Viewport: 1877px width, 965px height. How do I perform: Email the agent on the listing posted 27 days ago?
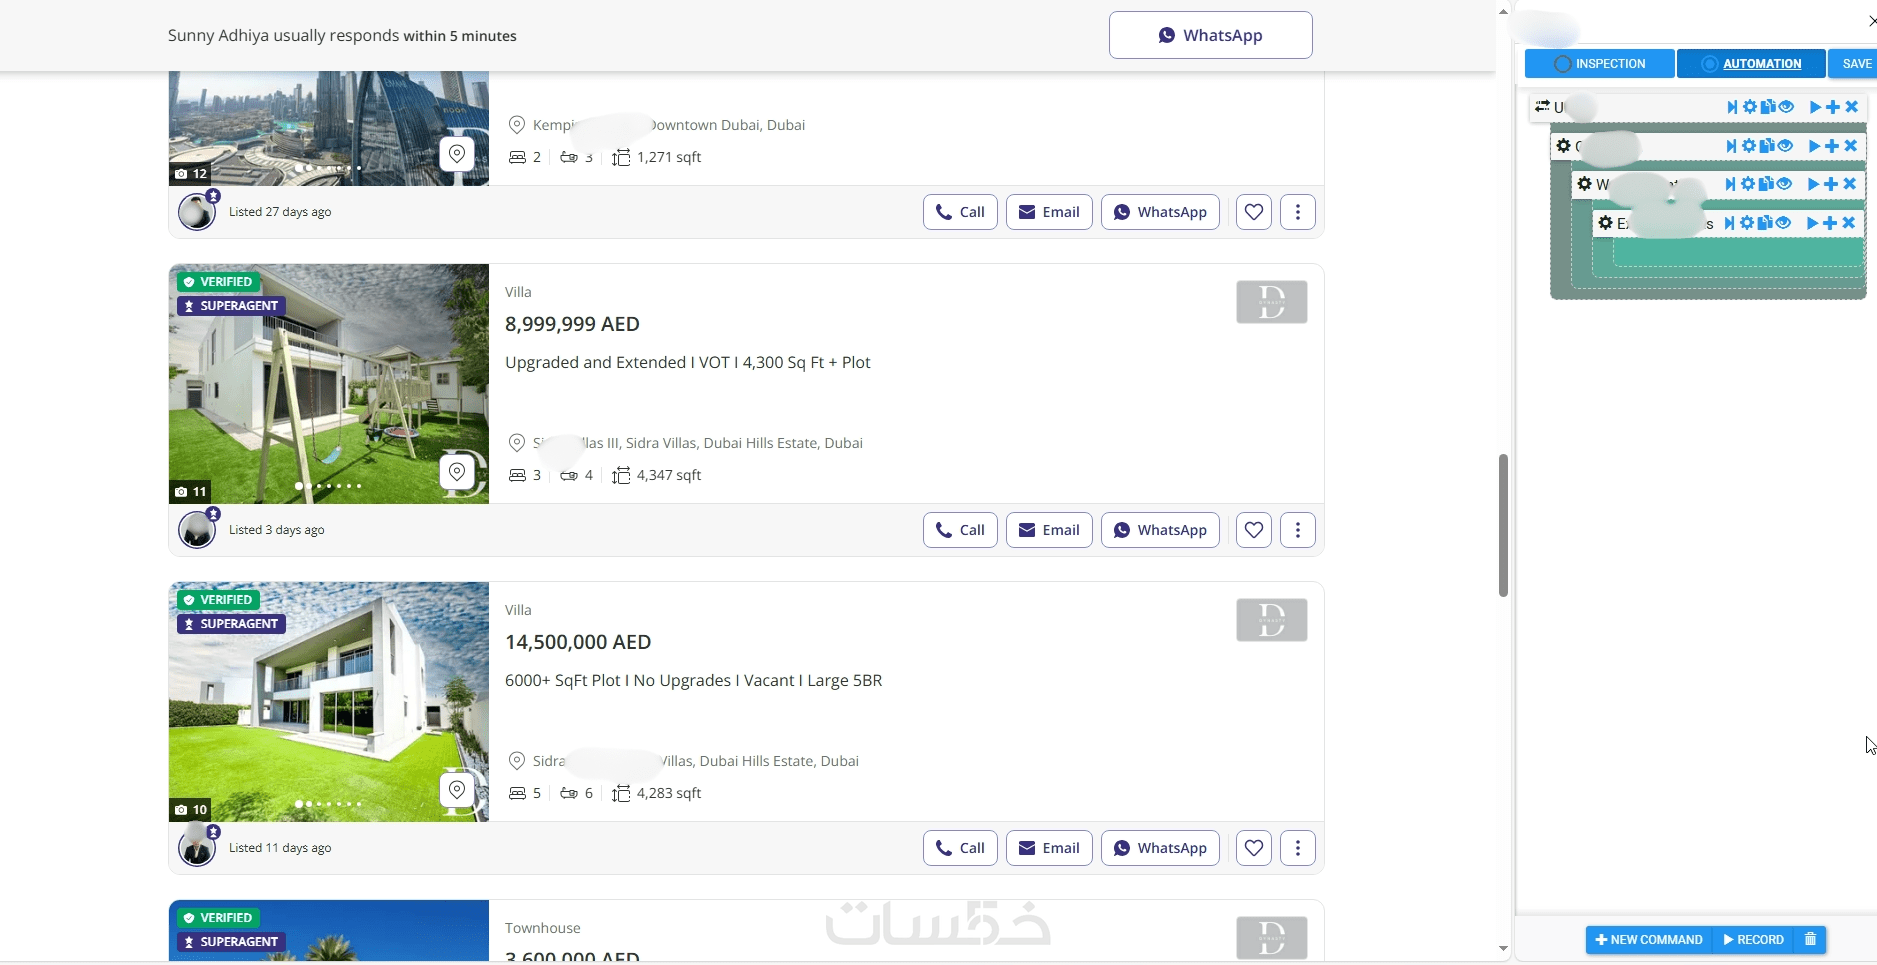coord(1049,212)
